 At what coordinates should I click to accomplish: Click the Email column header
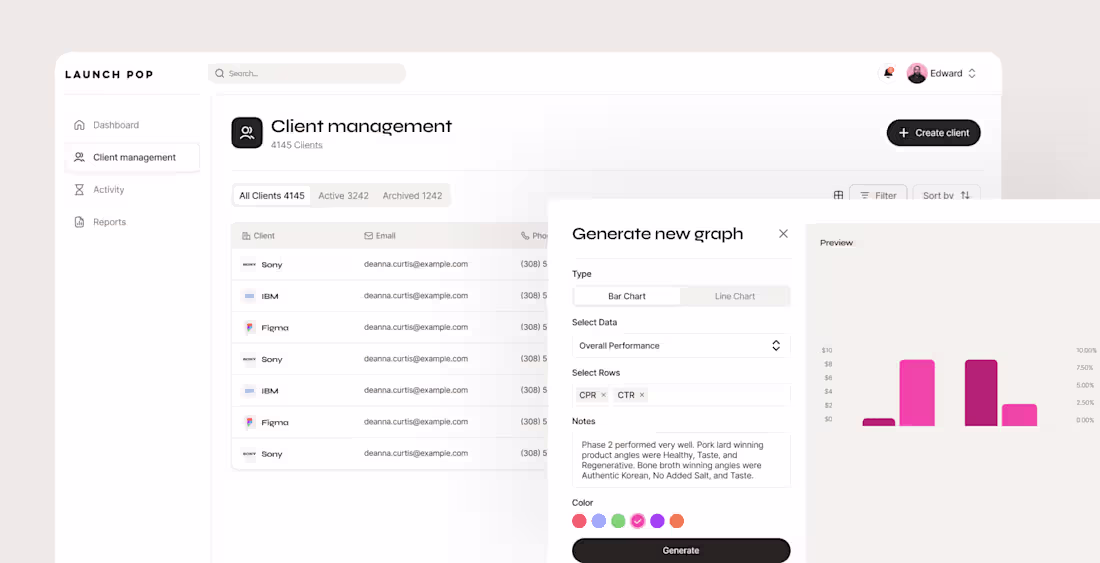pyautogui.click(x=380, y=236)
